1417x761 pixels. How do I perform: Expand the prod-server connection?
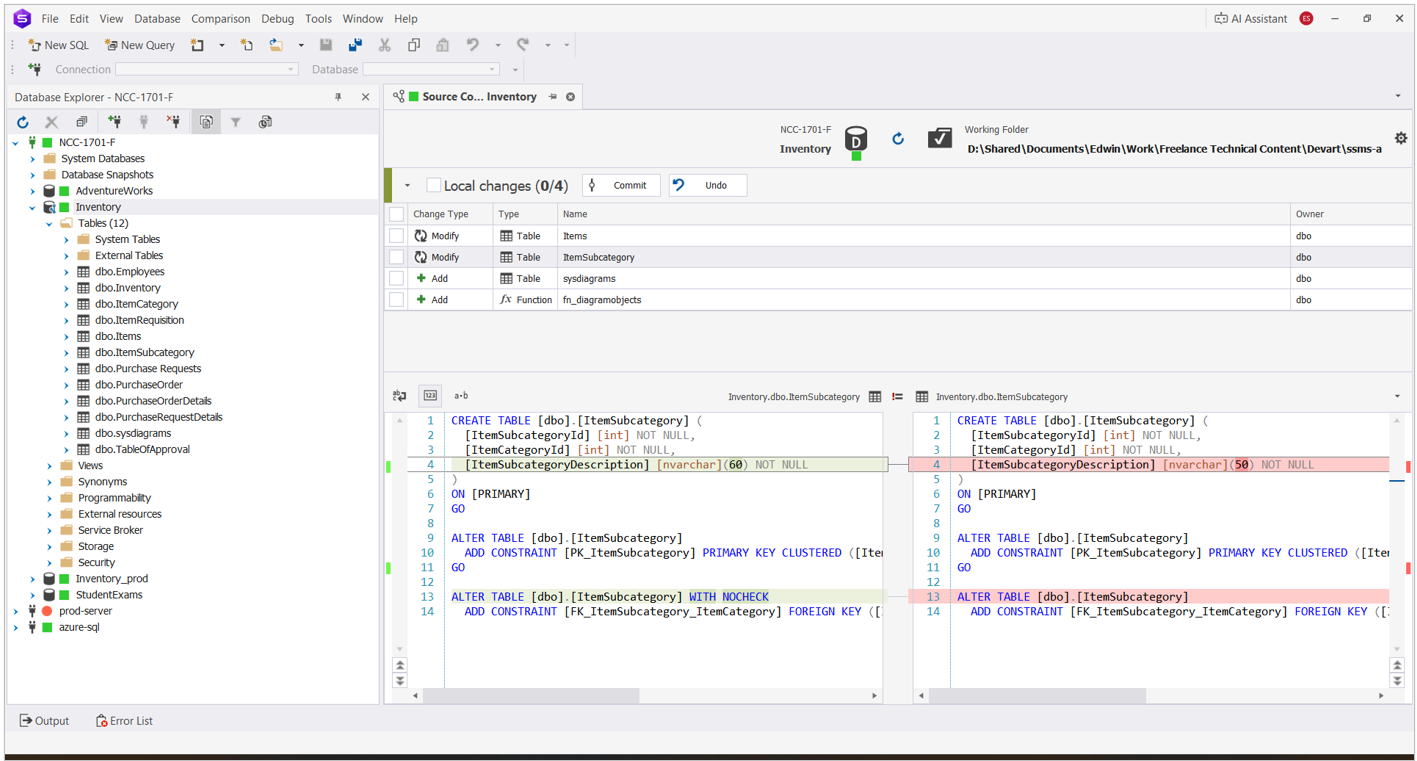point(16,611)
